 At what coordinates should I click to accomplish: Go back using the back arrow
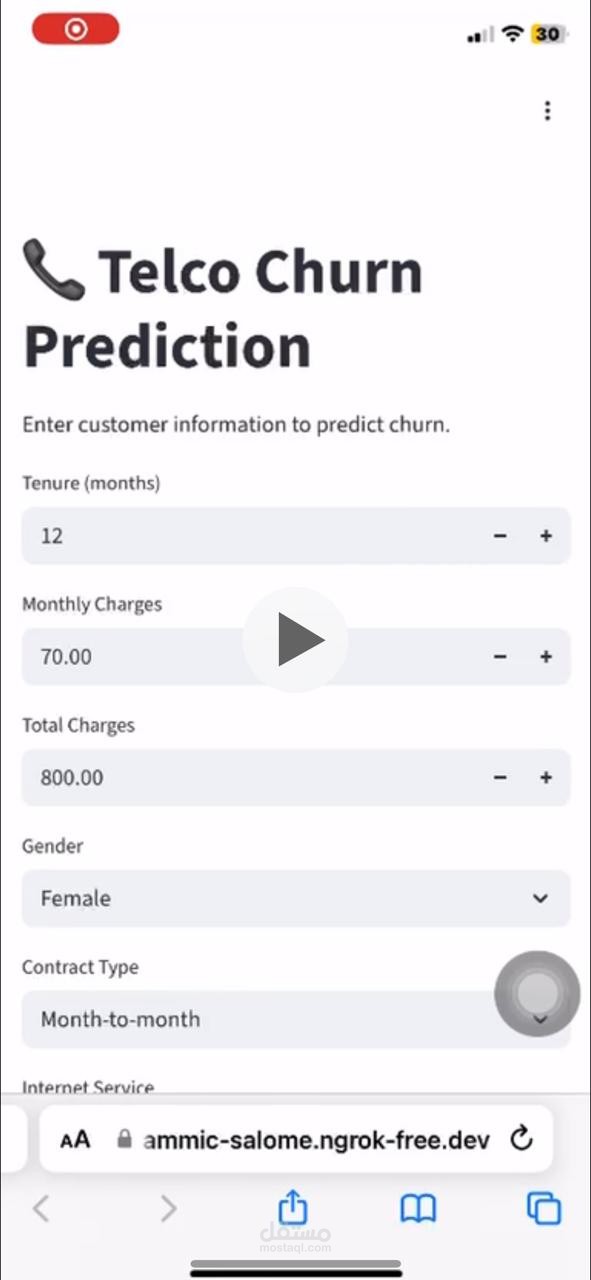pyautogui.click(x=40, y=1208)
